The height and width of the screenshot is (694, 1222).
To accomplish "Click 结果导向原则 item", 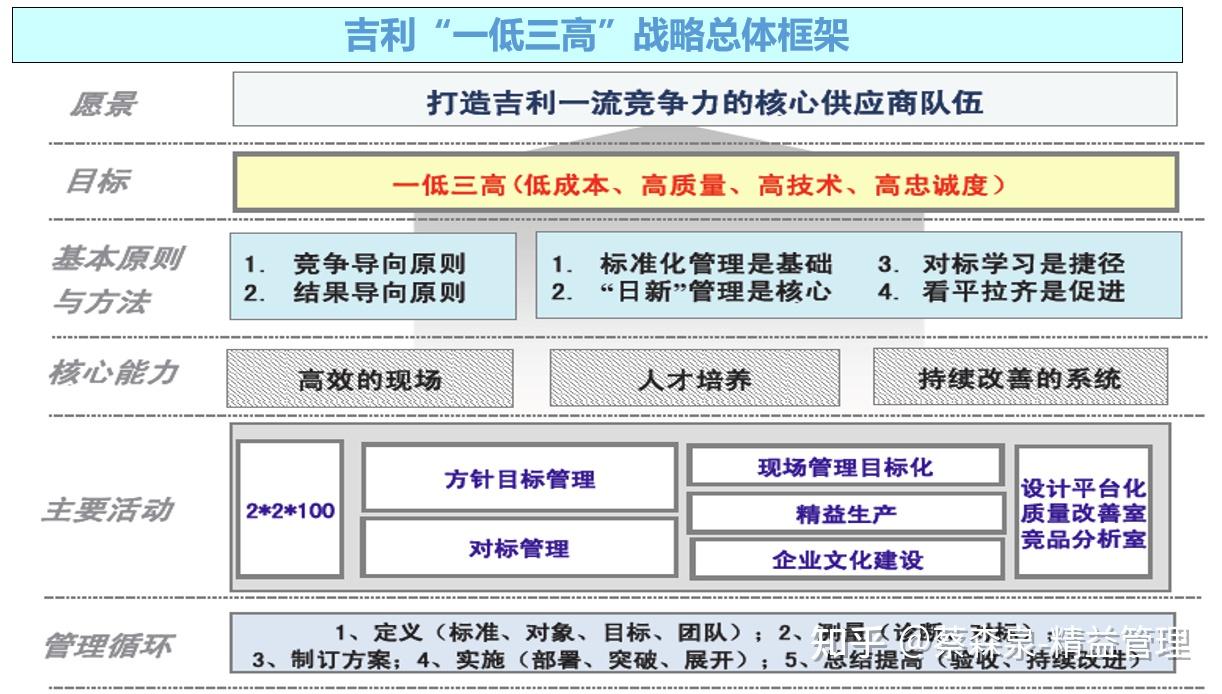I will [379, 292].
